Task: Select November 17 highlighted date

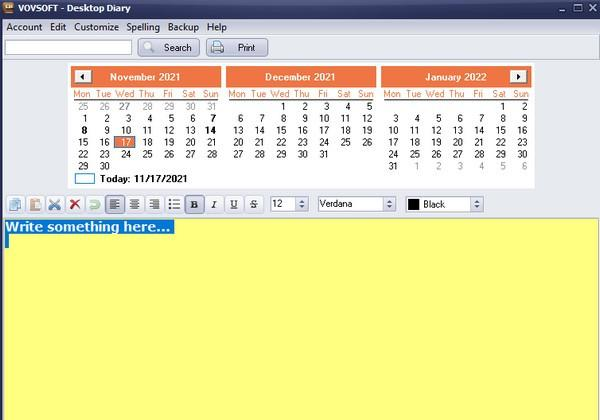Action: point(125,142)
